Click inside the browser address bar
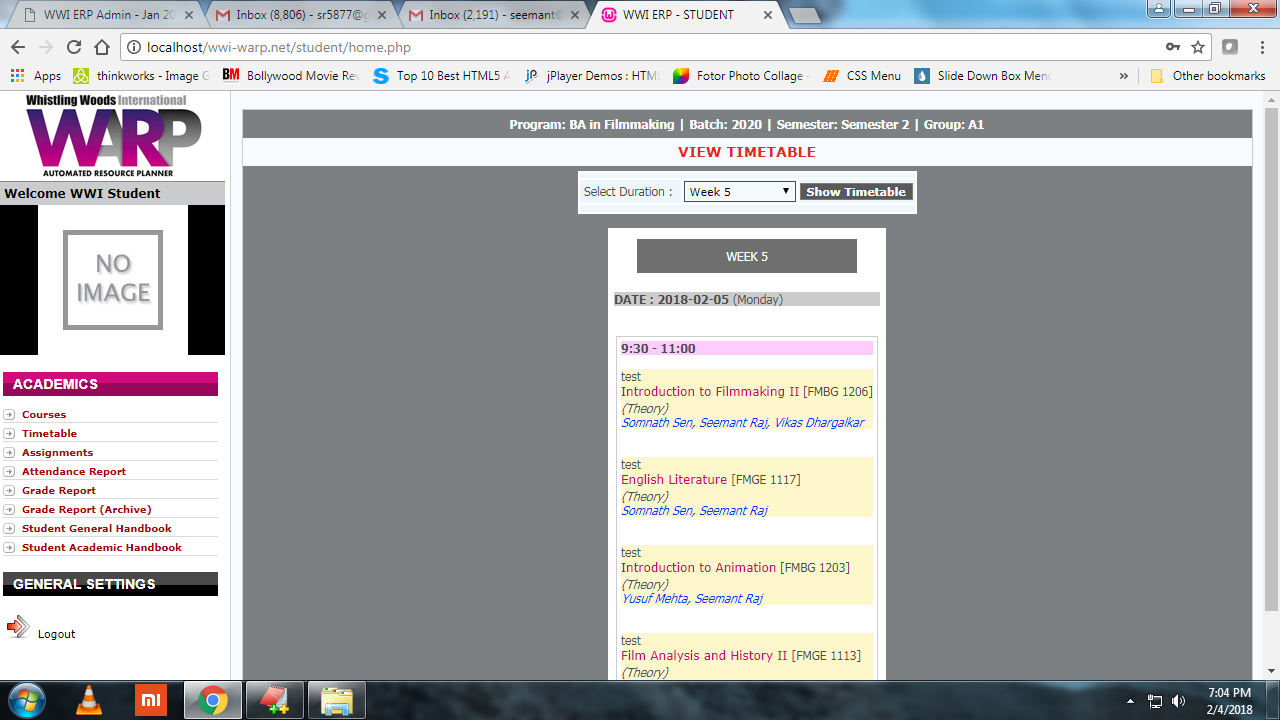This screenshot has height=720, width=1280. pos(600,46)
